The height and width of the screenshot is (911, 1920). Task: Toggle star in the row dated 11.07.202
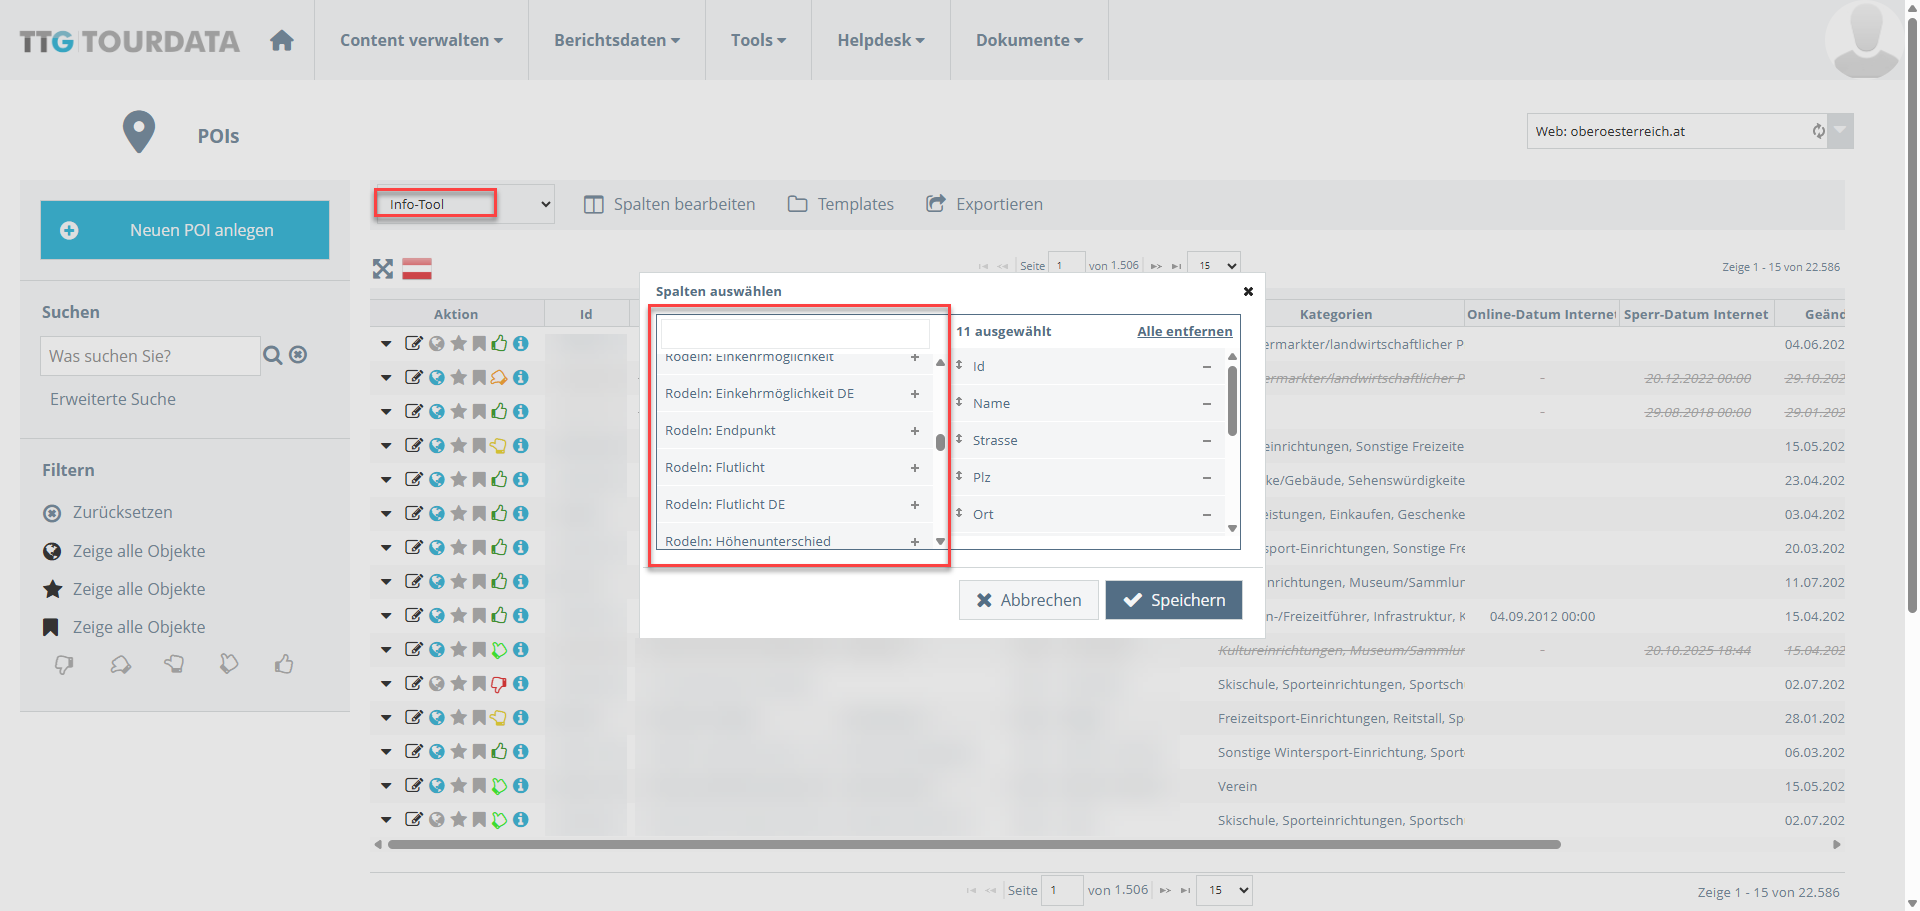pos(459,581)
